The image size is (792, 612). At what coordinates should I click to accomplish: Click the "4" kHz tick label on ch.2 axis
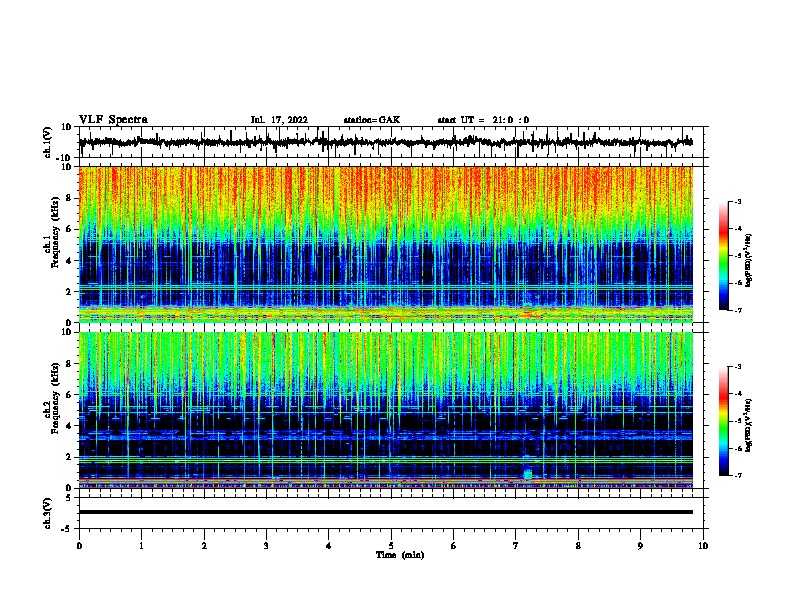[69, 426]
